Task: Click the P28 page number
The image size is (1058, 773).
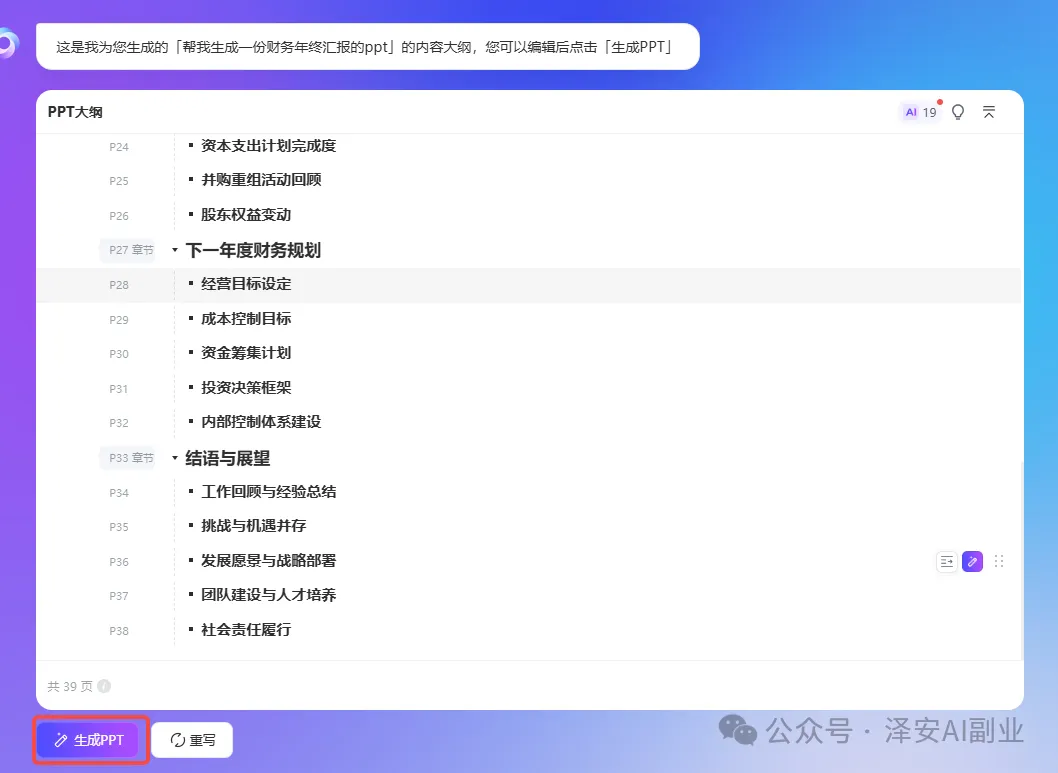Action: click(x=119, y=285)
